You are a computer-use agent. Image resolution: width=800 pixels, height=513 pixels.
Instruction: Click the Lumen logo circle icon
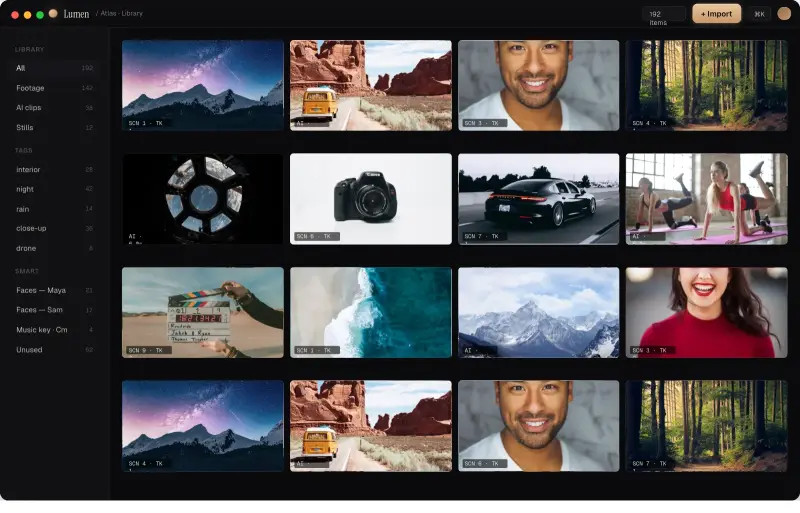click(x=53, y=14)
